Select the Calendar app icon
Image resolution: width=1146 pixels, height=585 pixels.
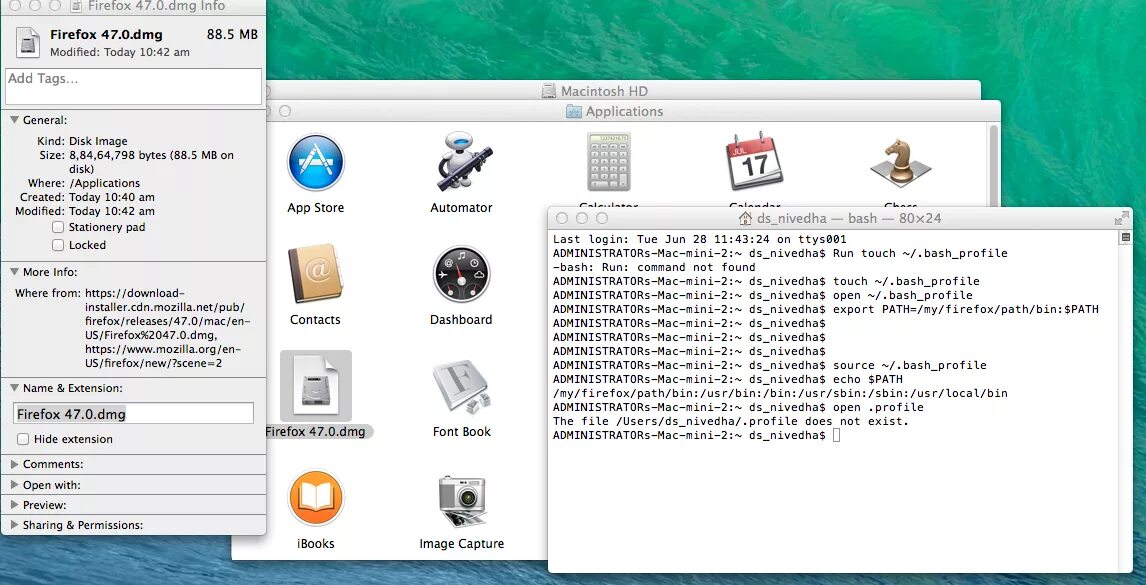[754, 161]
